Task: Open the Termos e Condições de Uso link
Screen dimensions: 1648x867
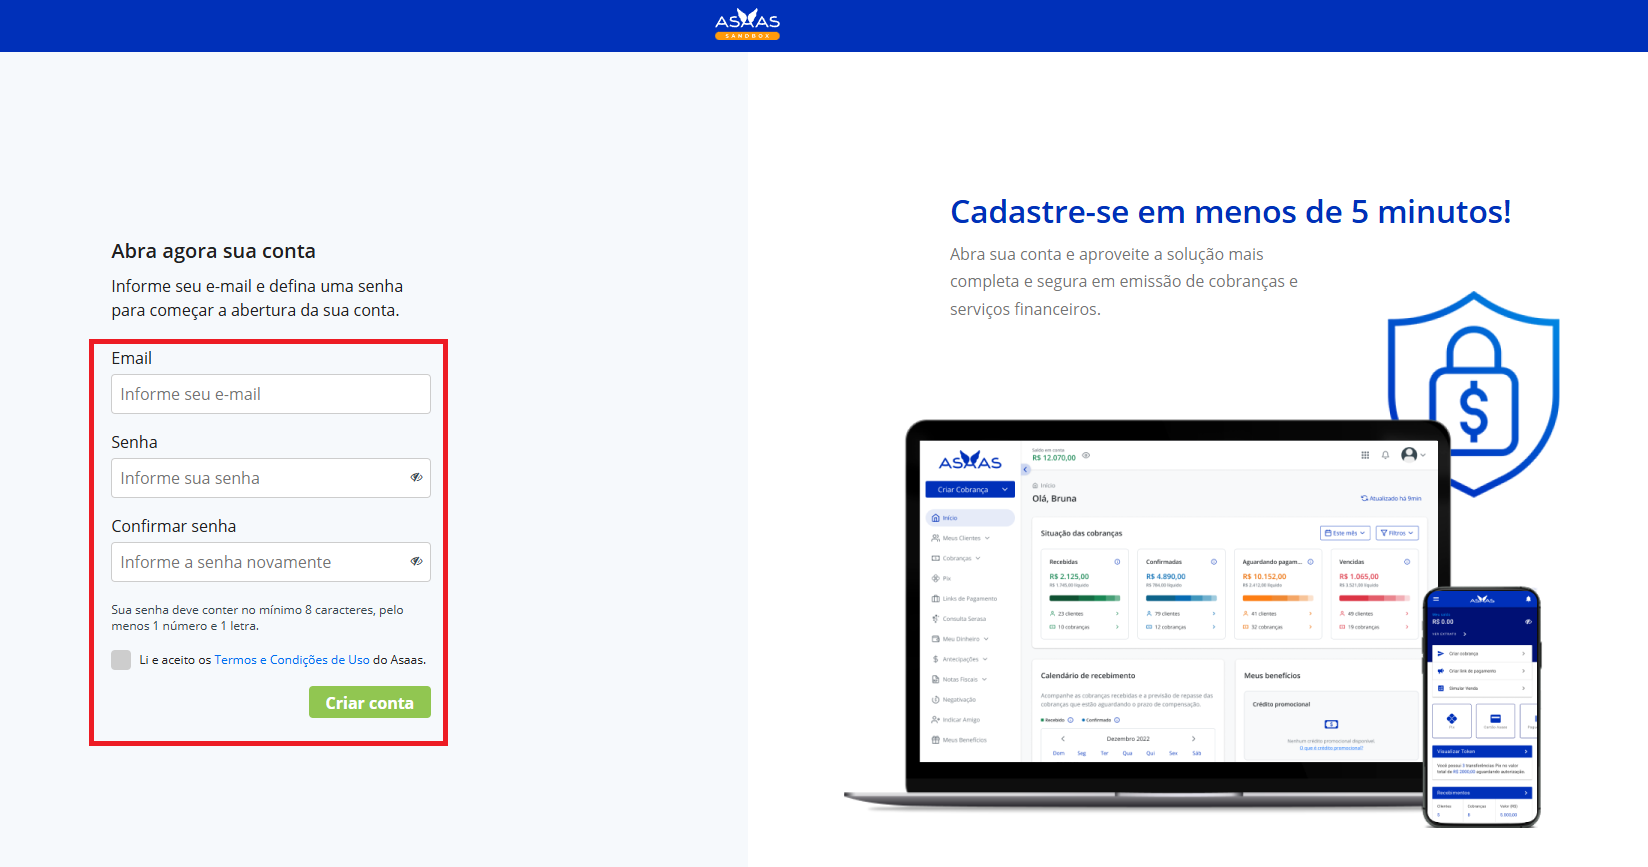Action: click(x=292, y=660)
